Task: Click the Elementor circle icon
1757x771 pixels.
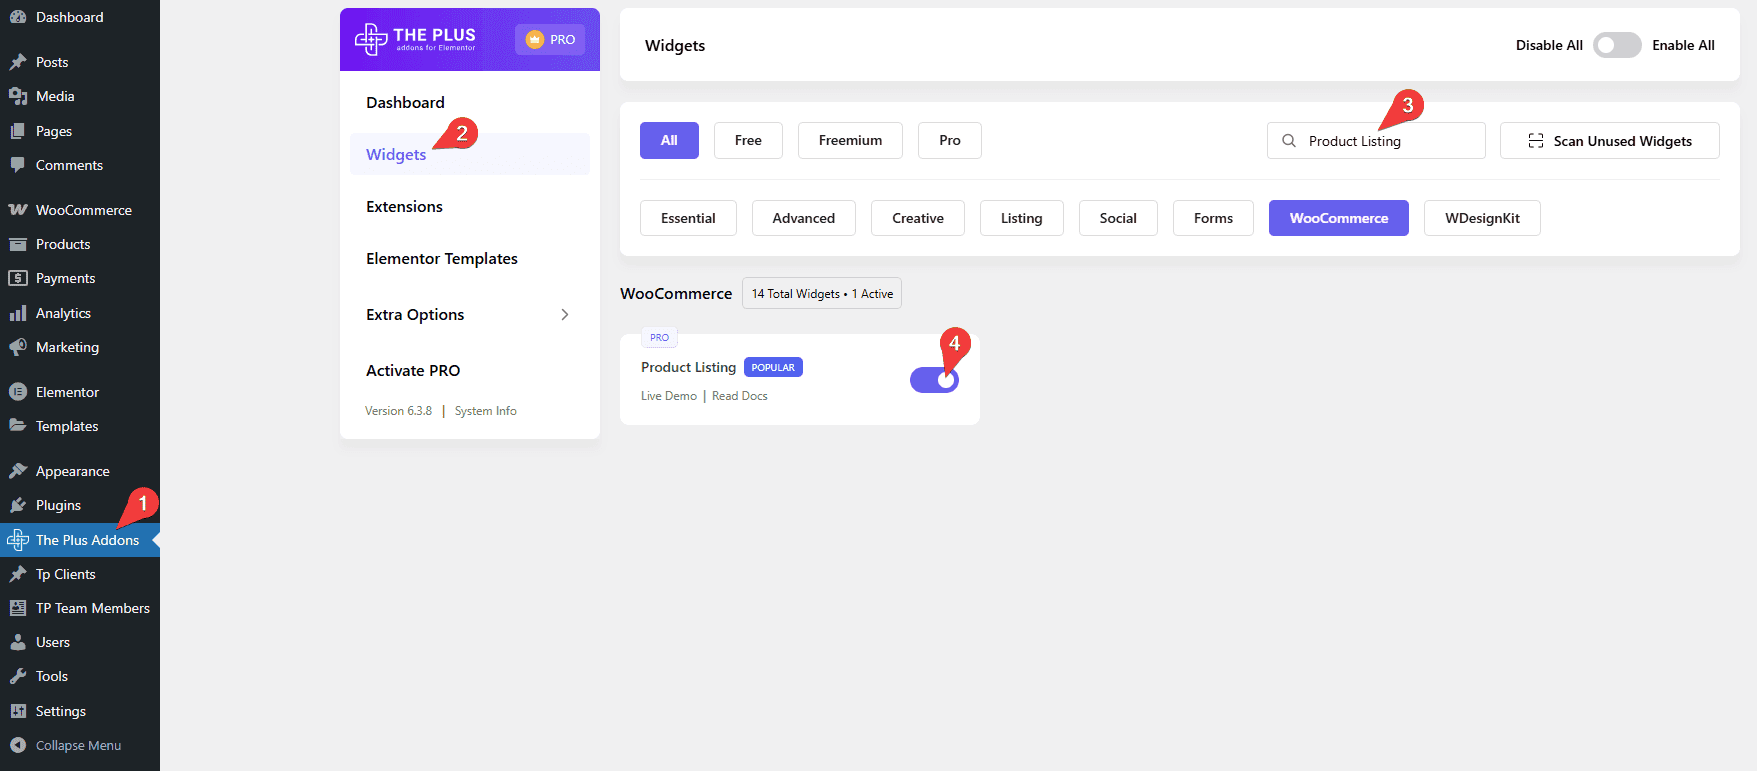Action: point(18,392)
